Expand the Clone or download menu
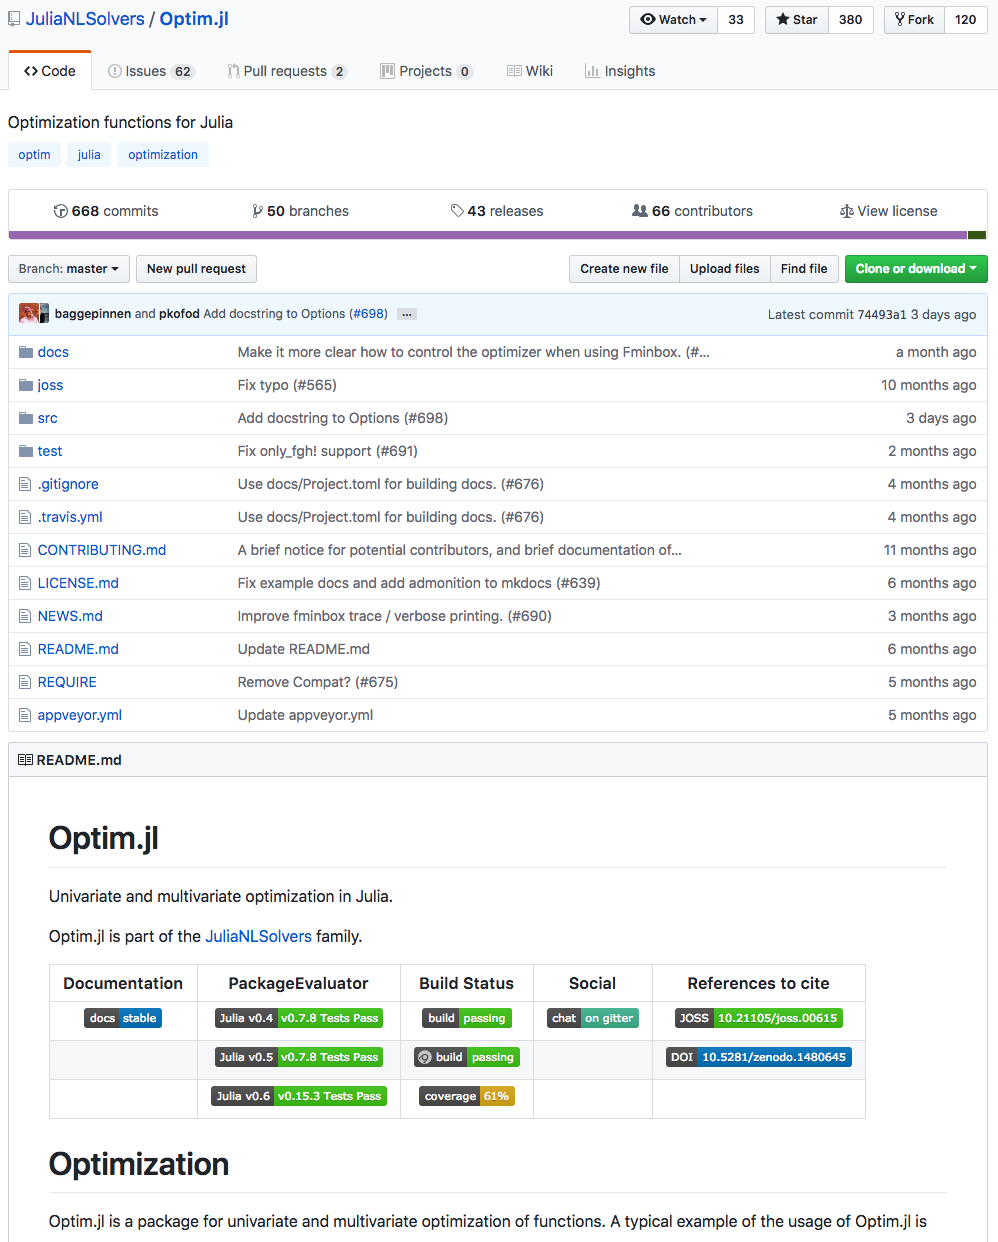This screenshot has width=998, height=1242. 915,269
